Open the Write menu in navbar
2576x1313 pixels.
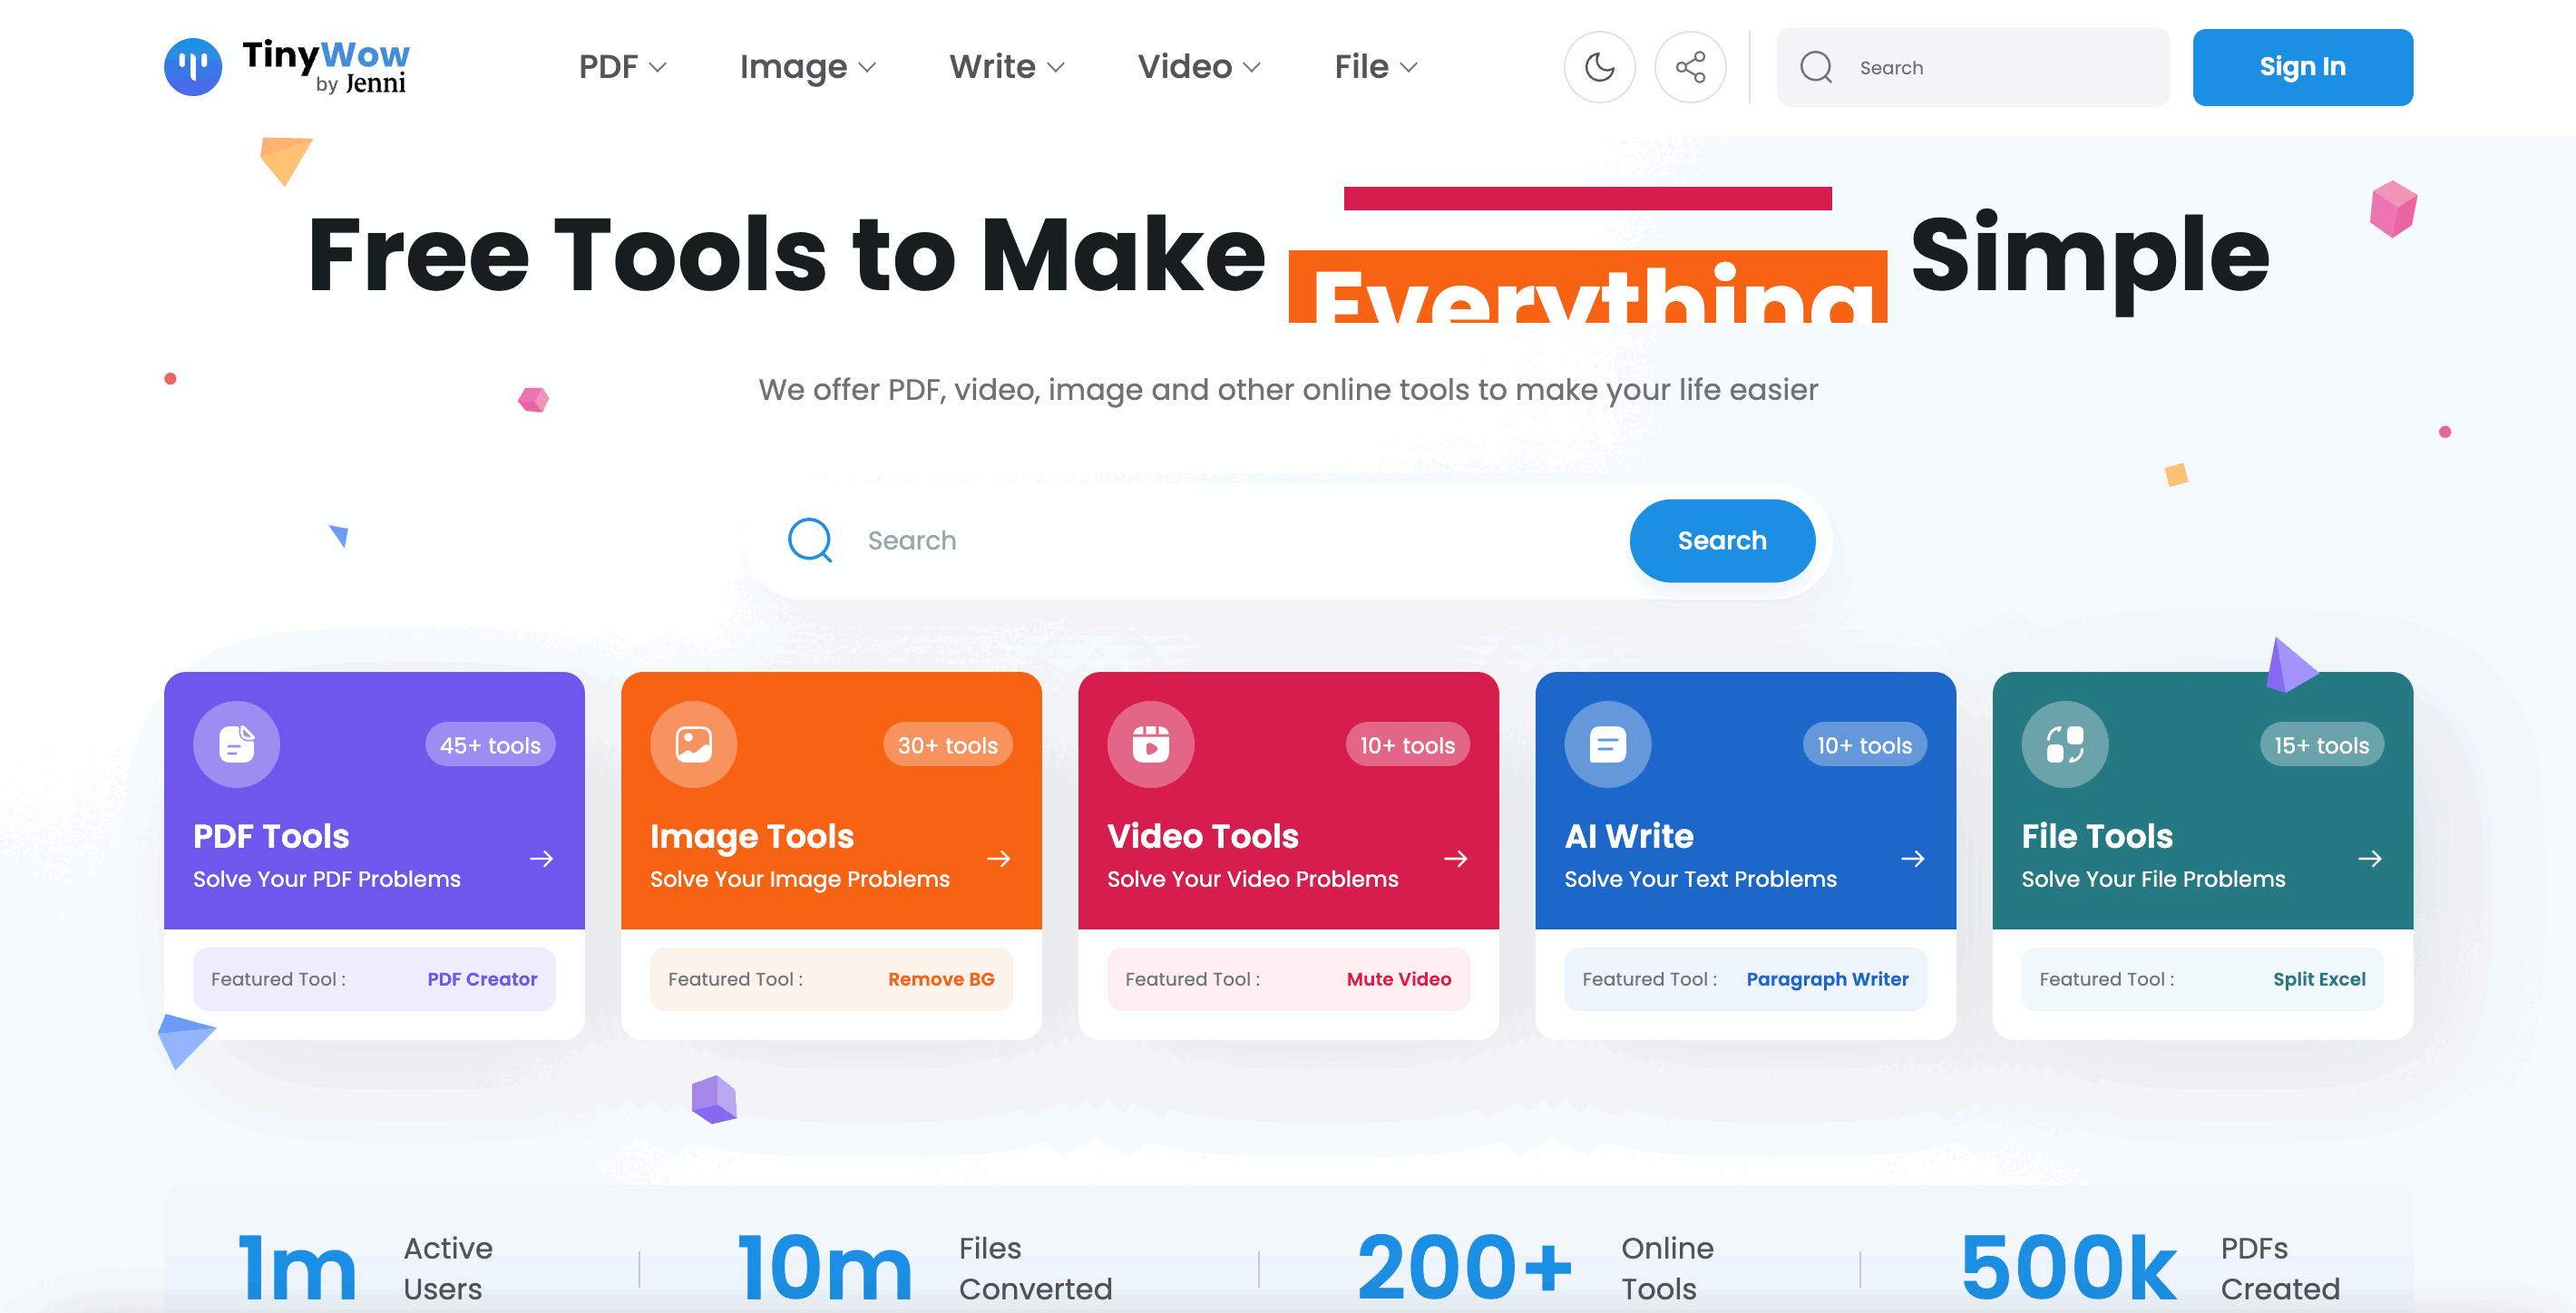tap(1007, 67)
